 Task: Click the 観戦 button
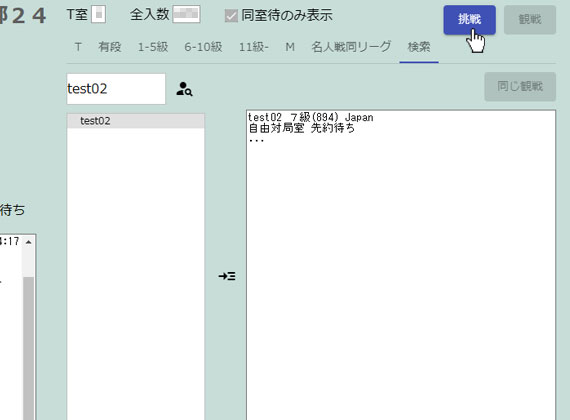[x=530, y=20]
